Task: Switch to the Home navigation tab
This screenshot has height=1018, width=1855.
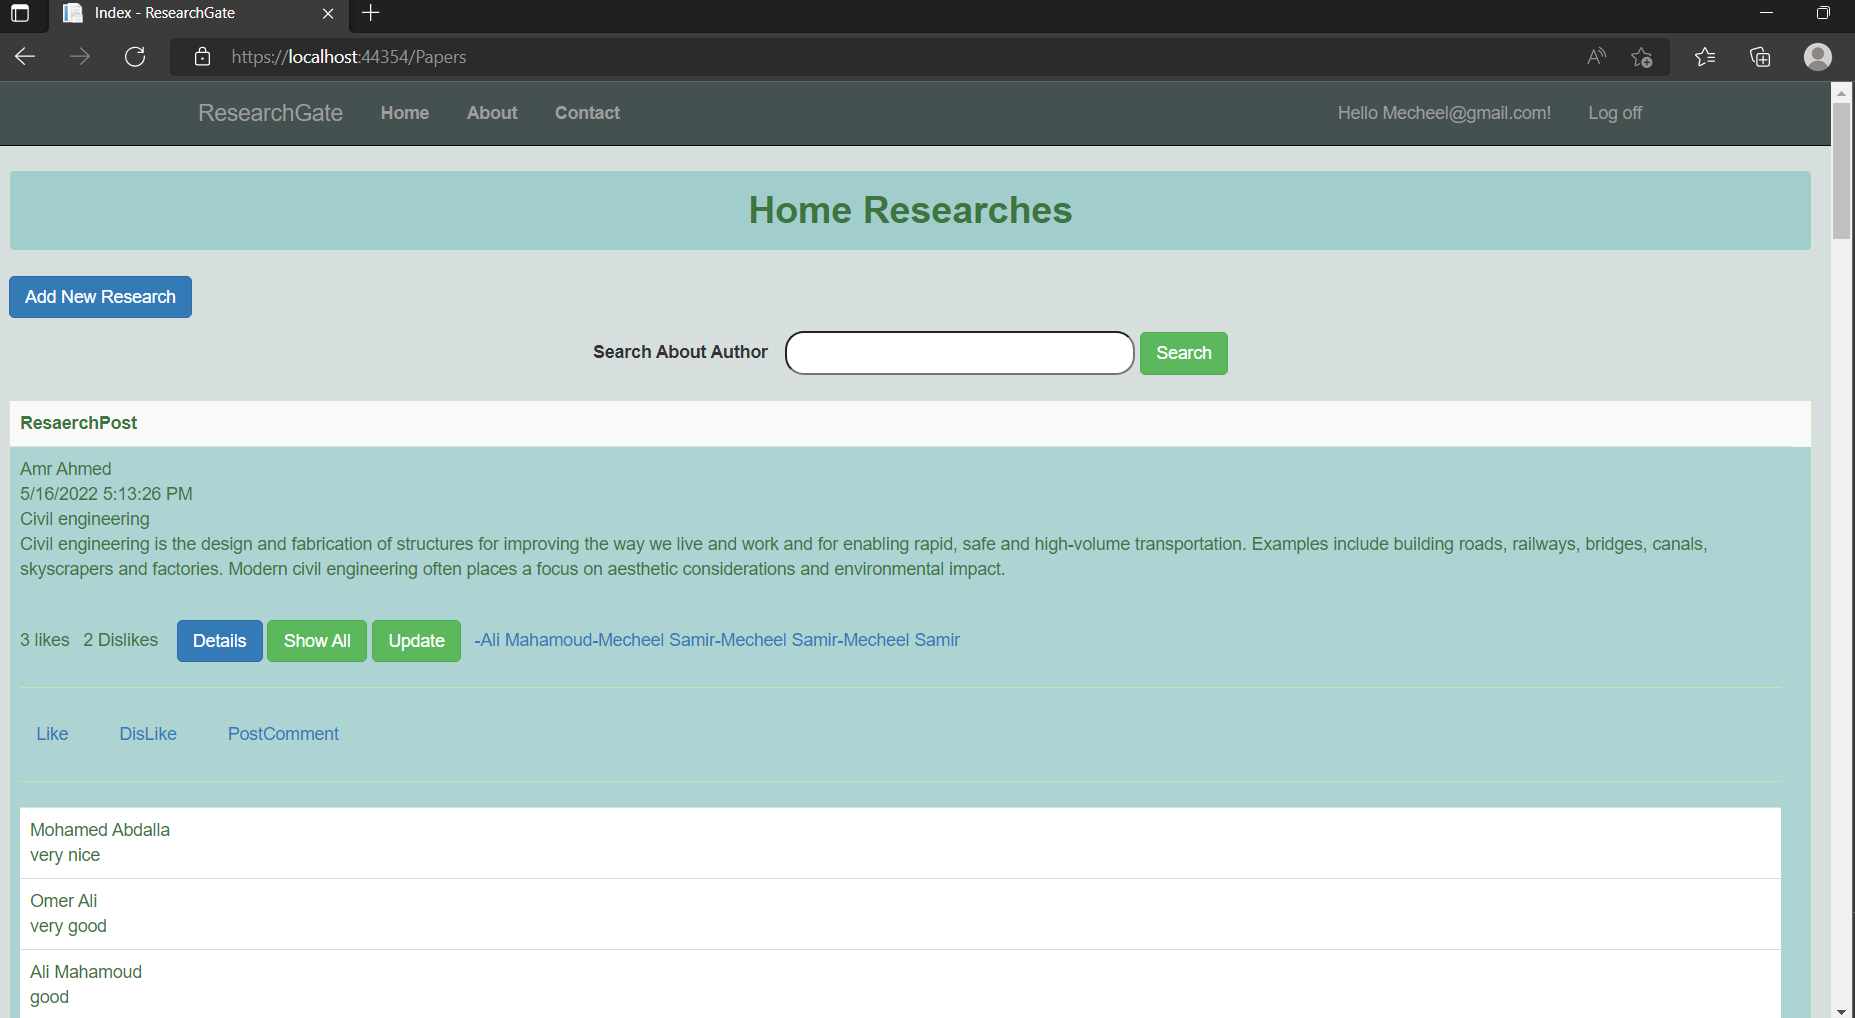Action: coord(404,113)
